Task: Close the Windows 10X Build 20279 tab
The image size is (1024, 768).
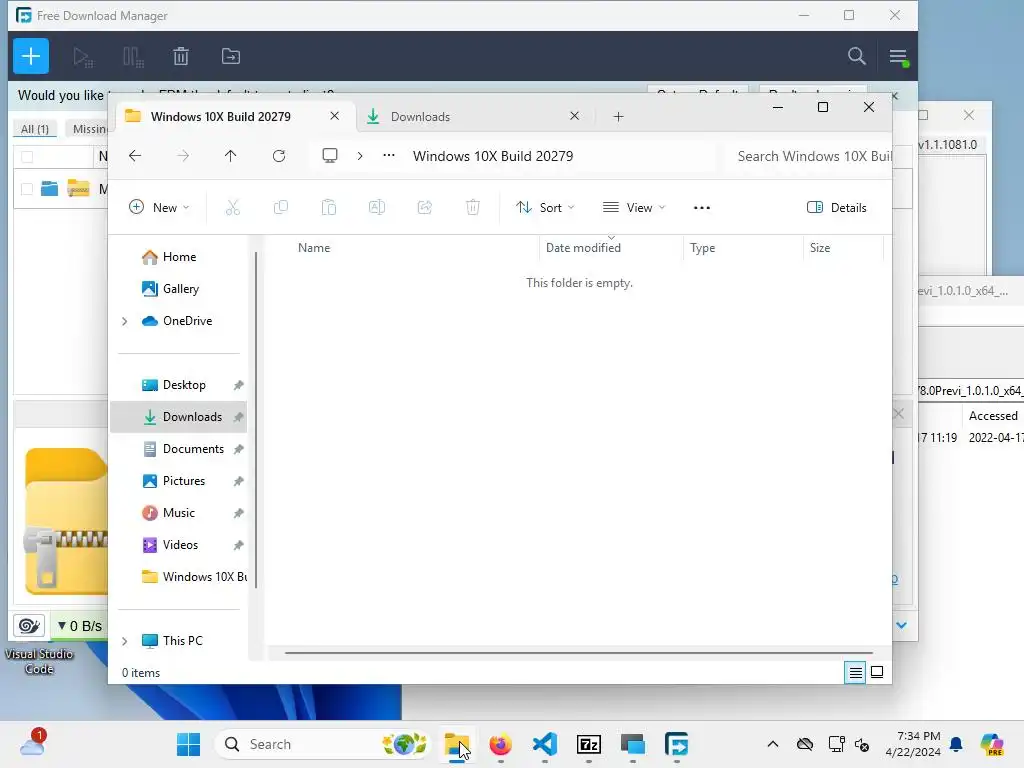Action: (x=334, y=116)
